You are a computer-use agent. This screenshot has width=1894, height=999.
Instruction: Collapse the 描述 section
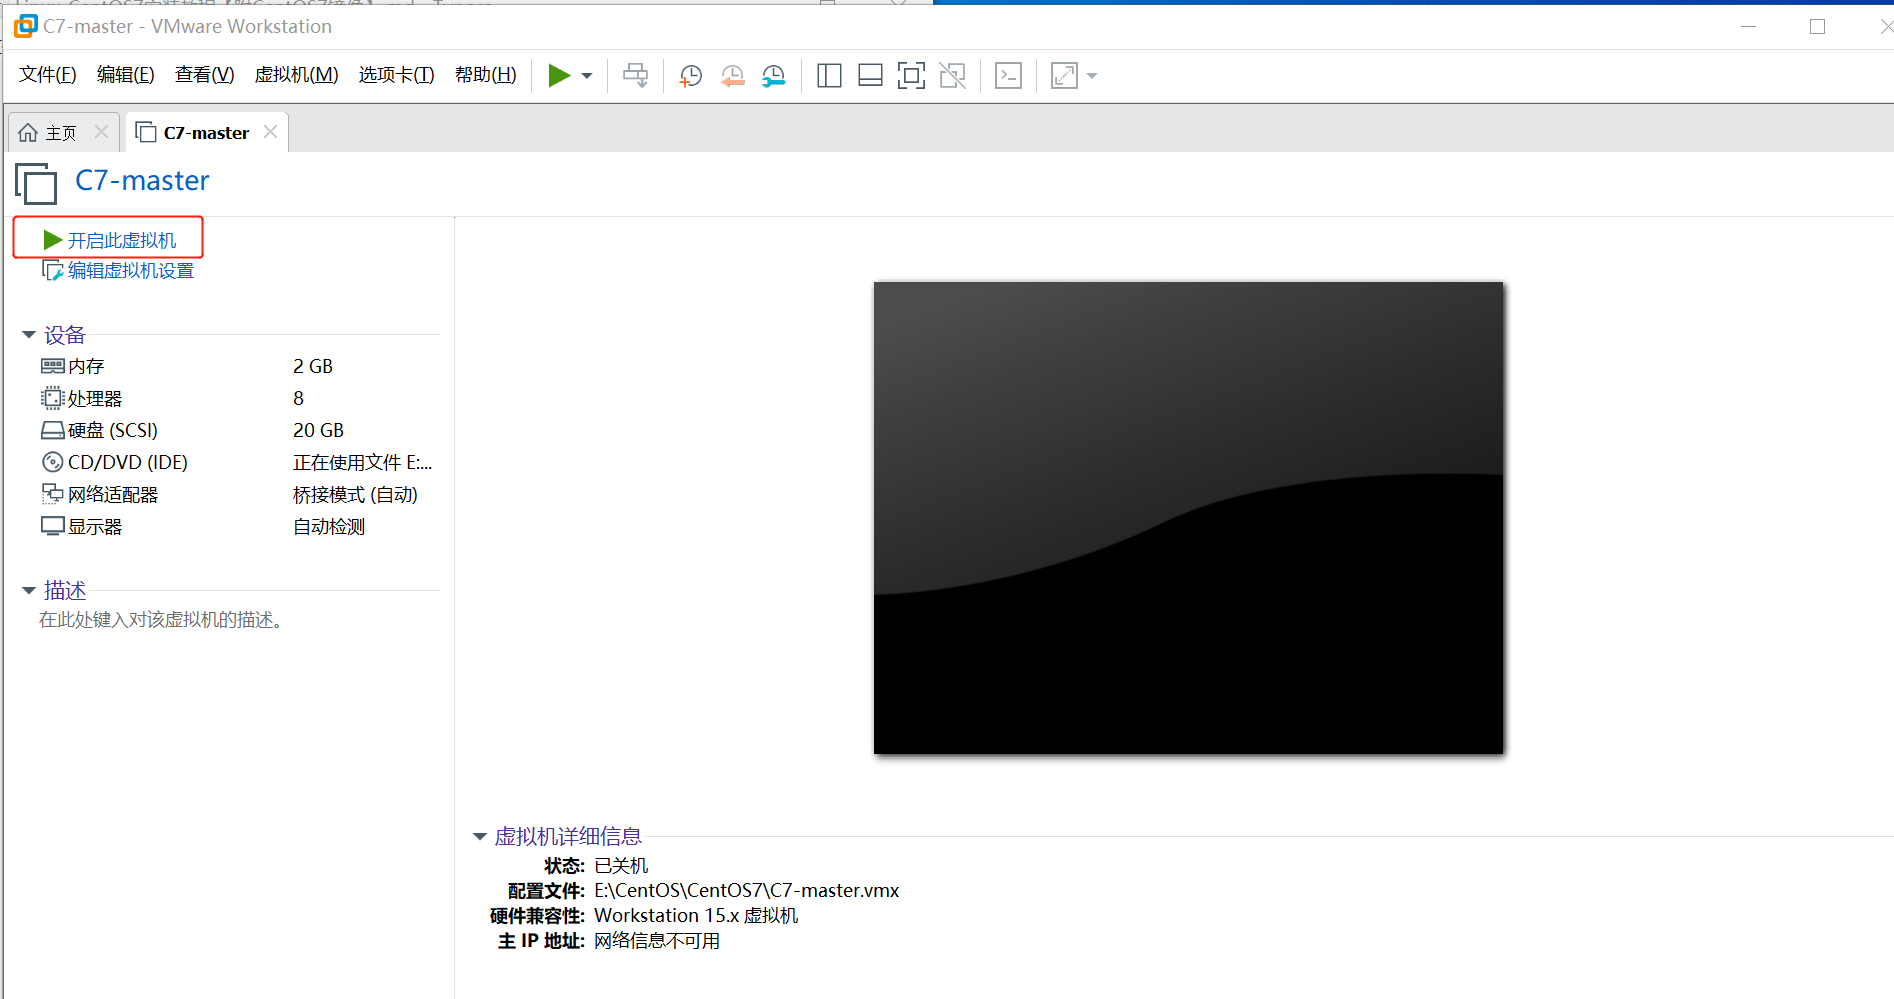[29, 591]
